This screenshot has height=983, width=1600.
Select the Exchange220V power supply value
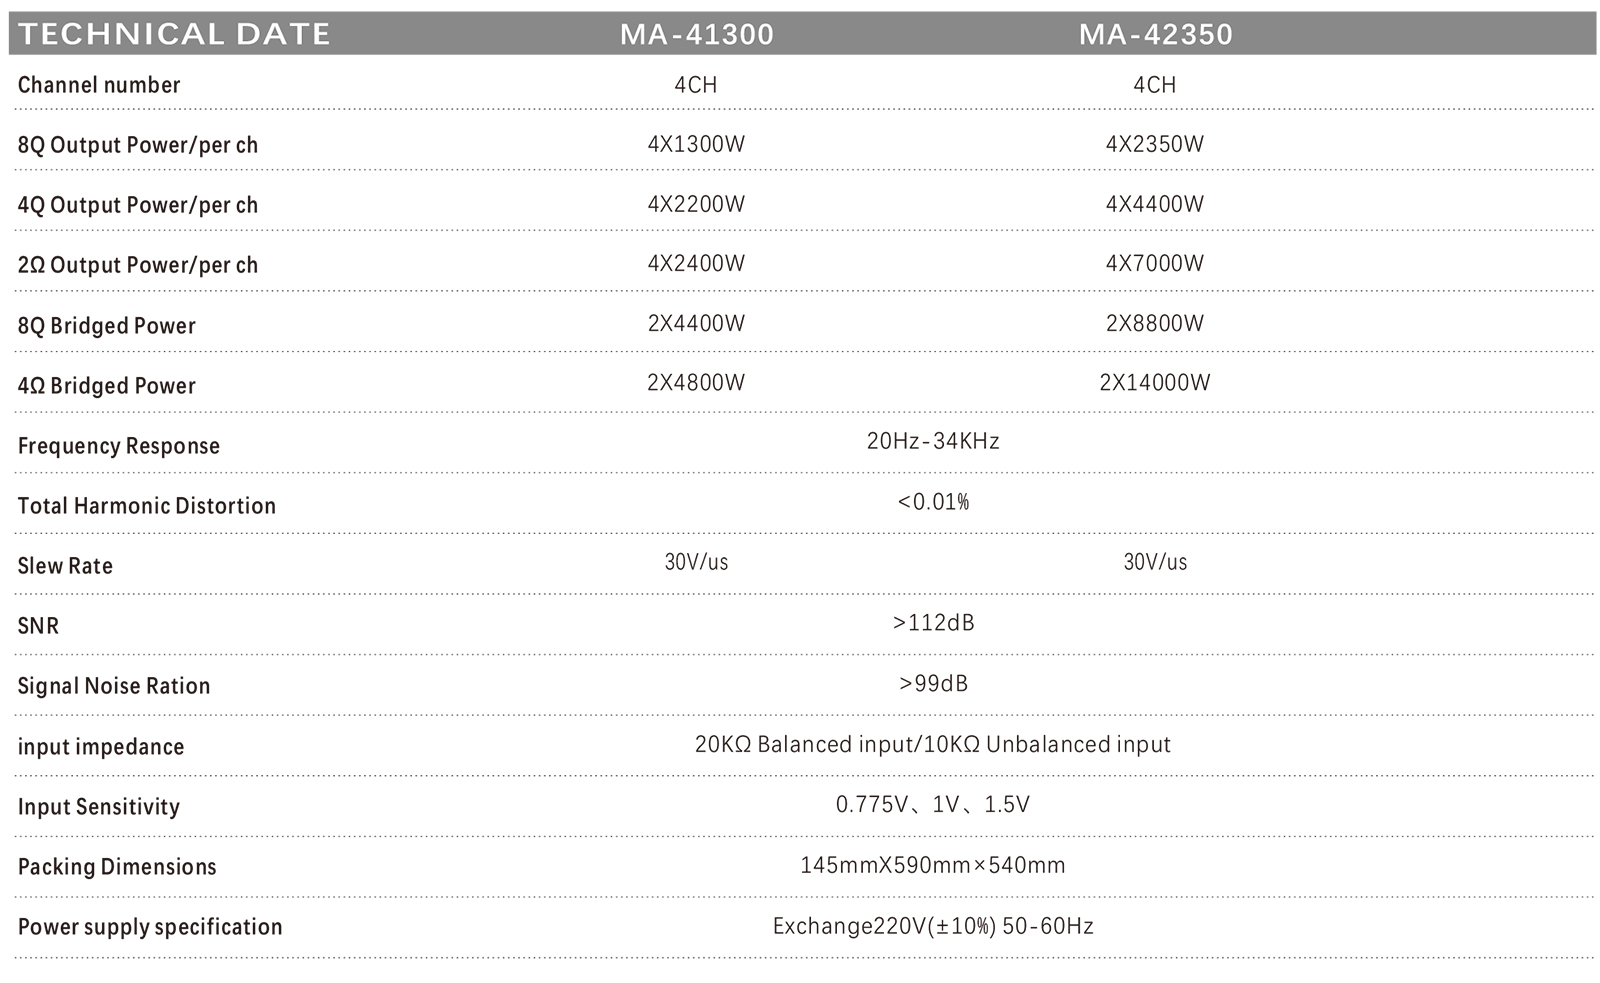[x=932, y=926]
